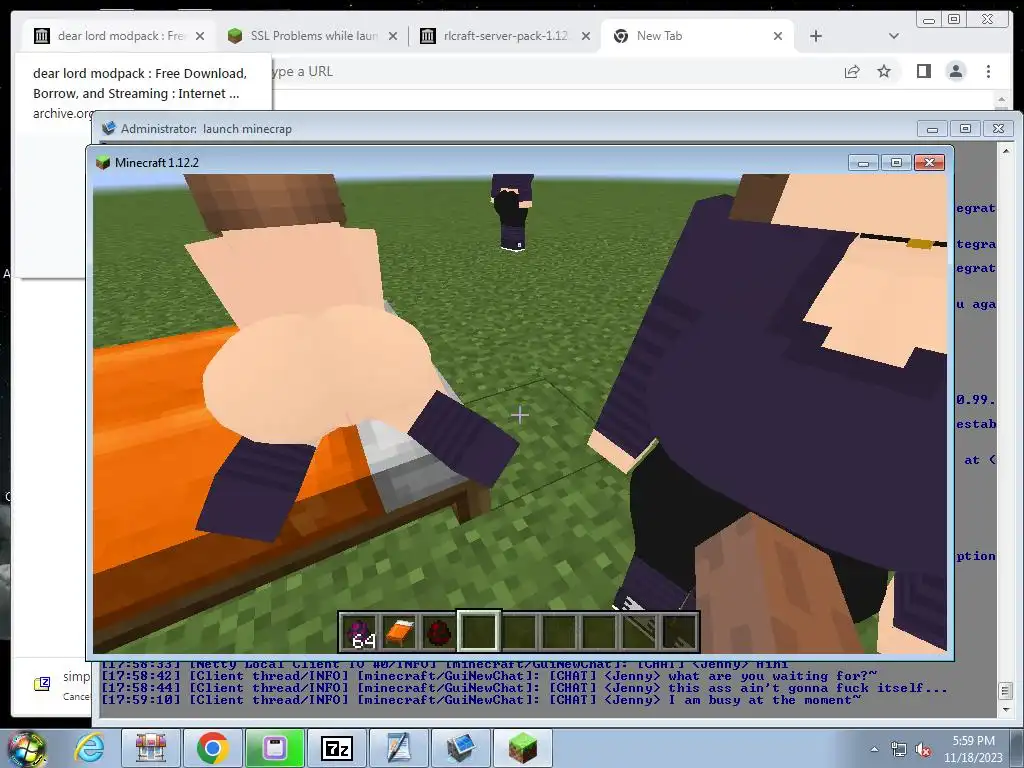
Task: Open 7-Zip from the taskbar
Action: (x=336, y=748)
